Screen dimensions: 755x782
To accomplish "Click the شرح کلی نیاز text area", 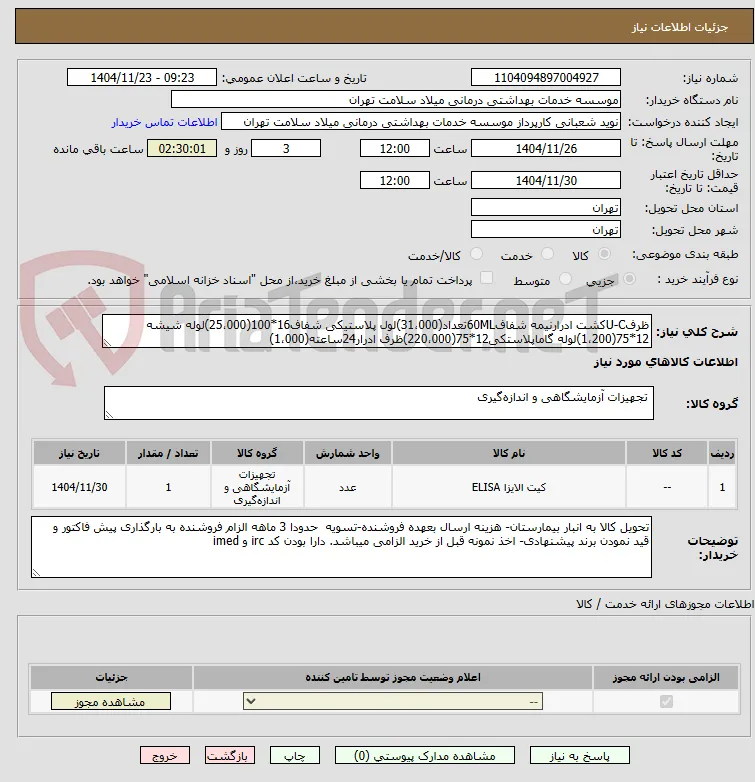I will coord(377,331).
